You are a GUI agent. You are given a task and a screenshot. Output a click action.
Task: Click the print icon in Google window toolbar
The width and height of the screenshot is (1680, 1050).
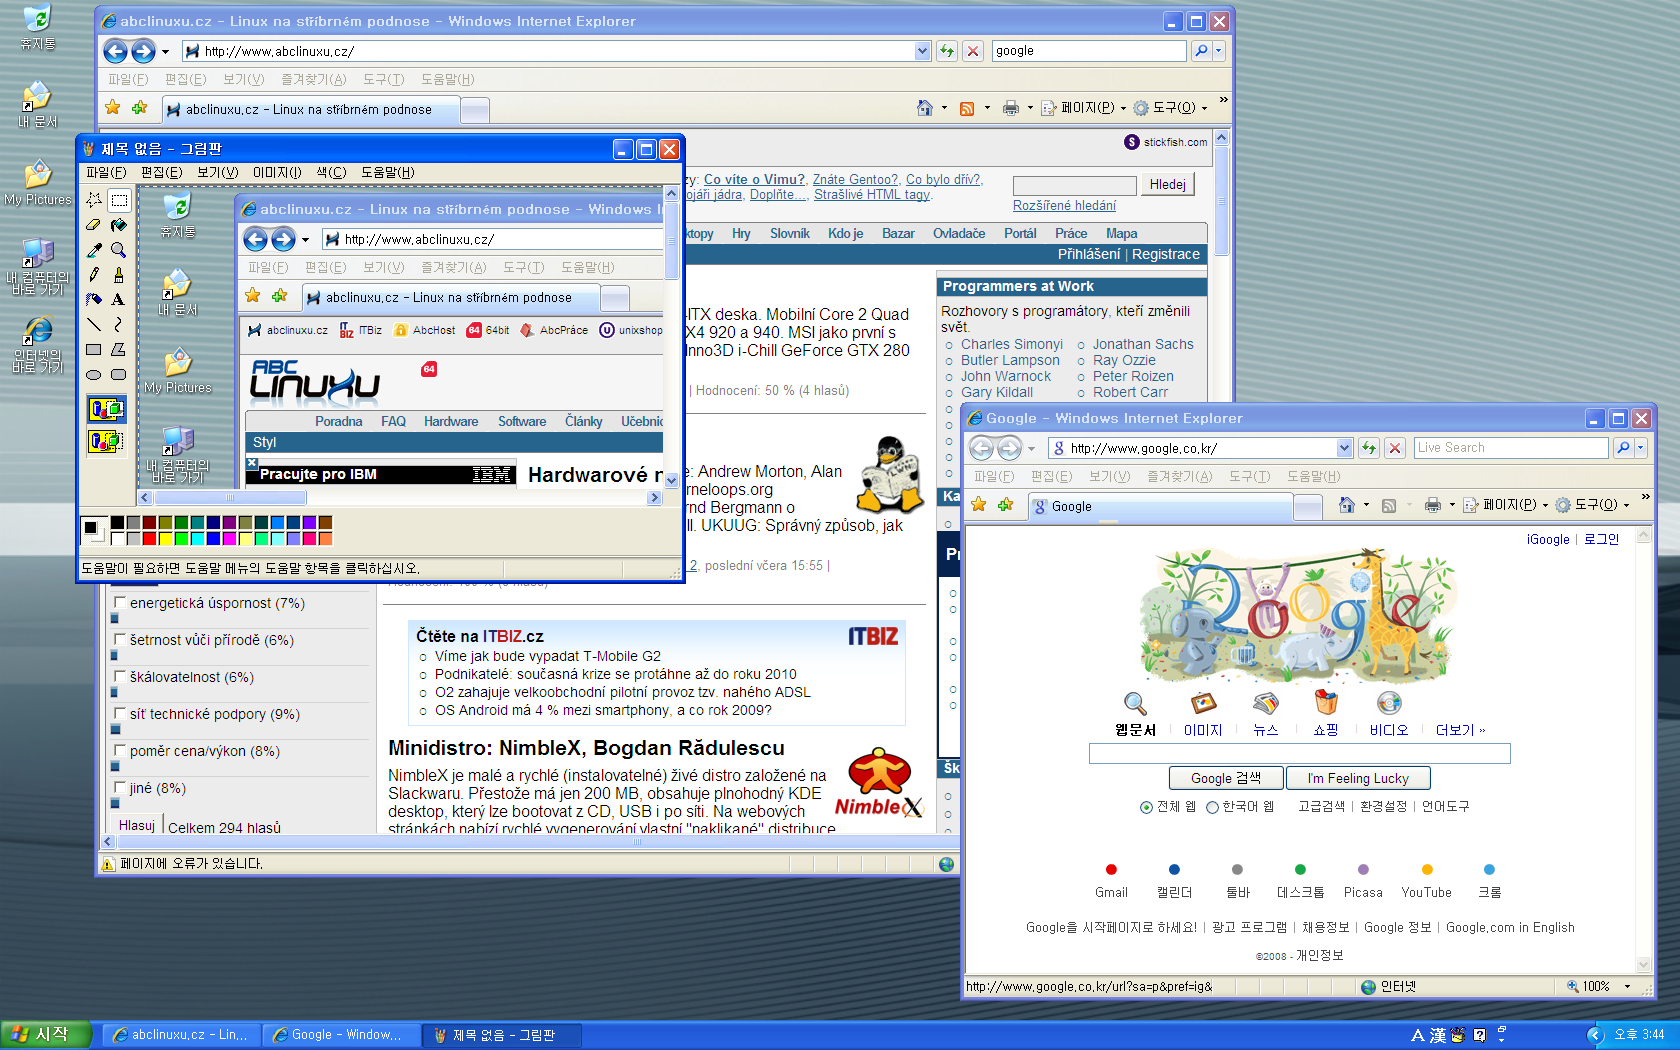point(1432,505)
